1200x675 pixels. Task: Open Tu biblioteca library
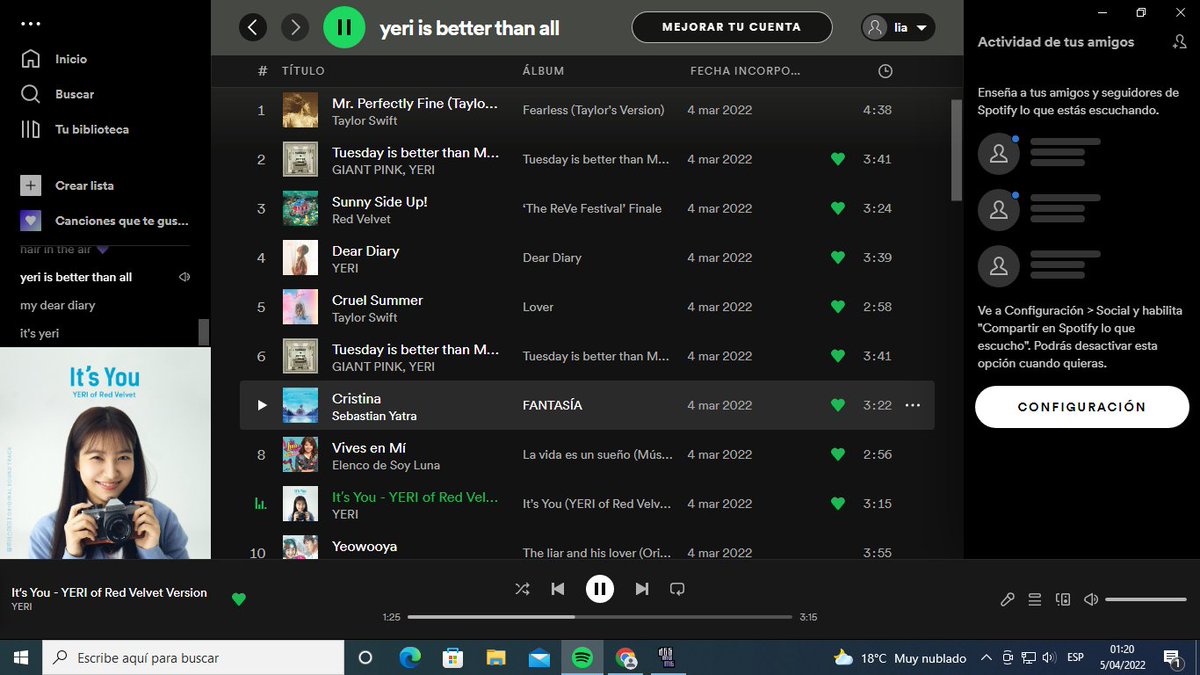[x=75, y=129]
